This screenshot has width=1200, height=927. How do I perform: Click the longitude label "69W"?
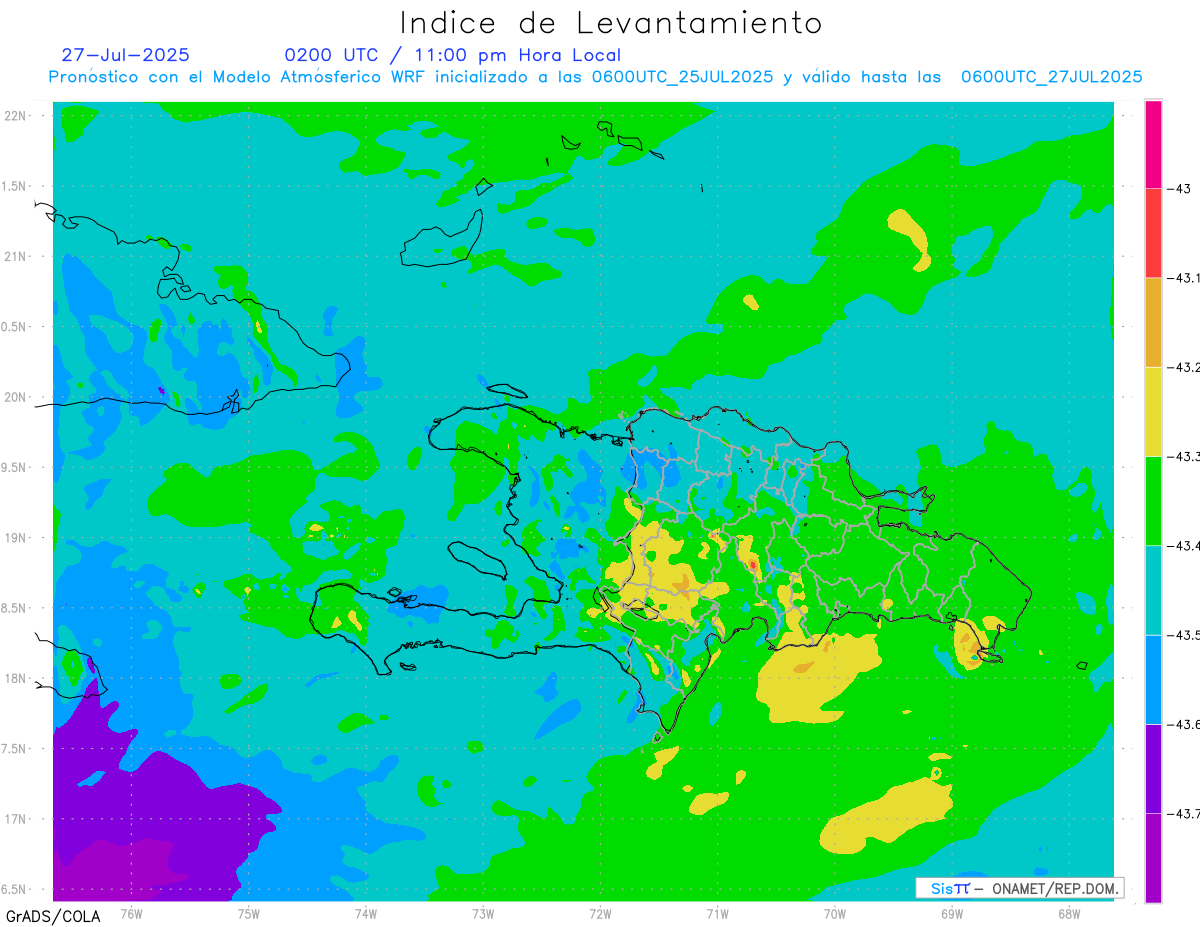tap(951, 913)
